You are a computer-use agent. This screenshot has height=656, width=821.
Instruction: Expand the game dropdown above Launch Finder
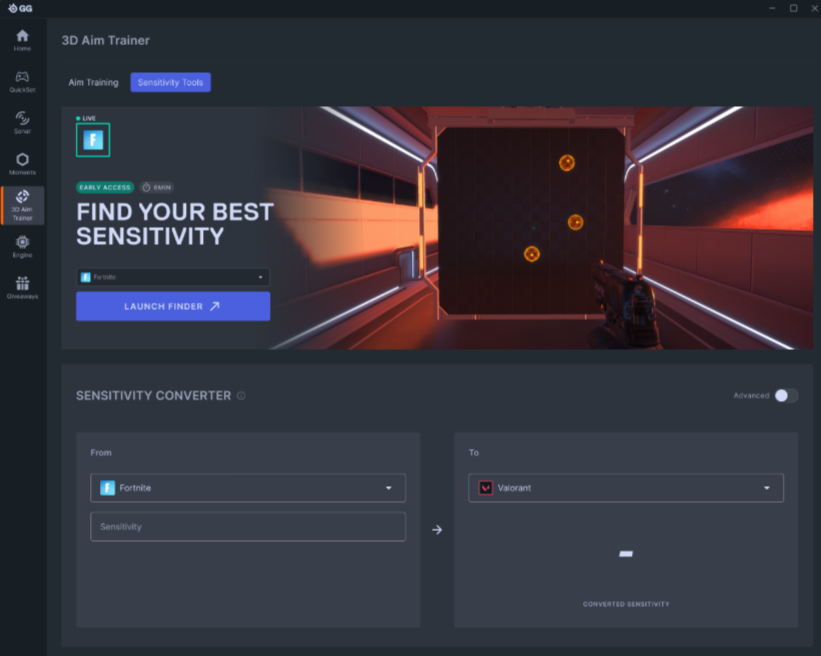pos(173,277)
